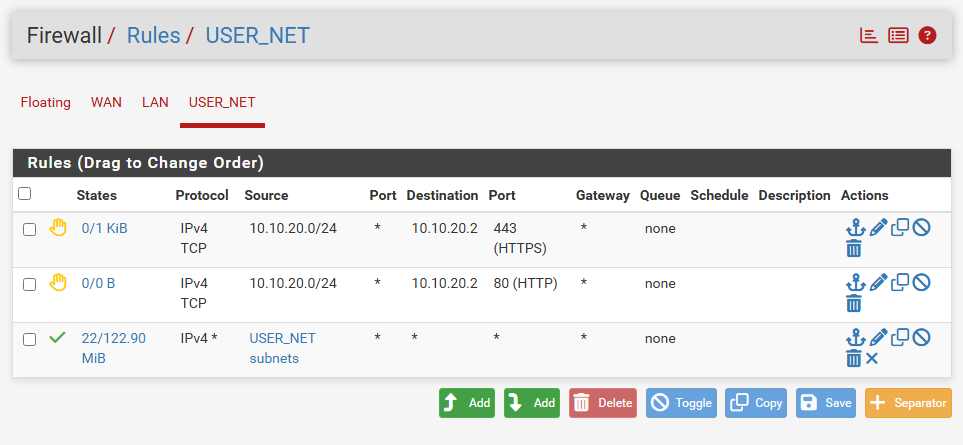The image size is (963, 445).
Task: Open the USER_NET subnets source link
Action: 283,348
